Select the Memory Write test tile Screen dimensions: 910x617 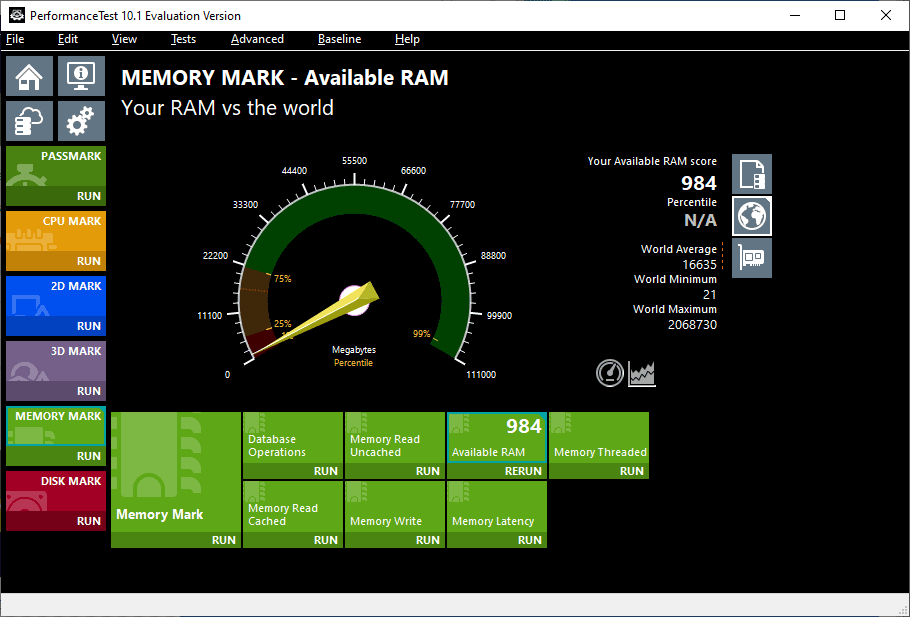click(x=395, y=507)
